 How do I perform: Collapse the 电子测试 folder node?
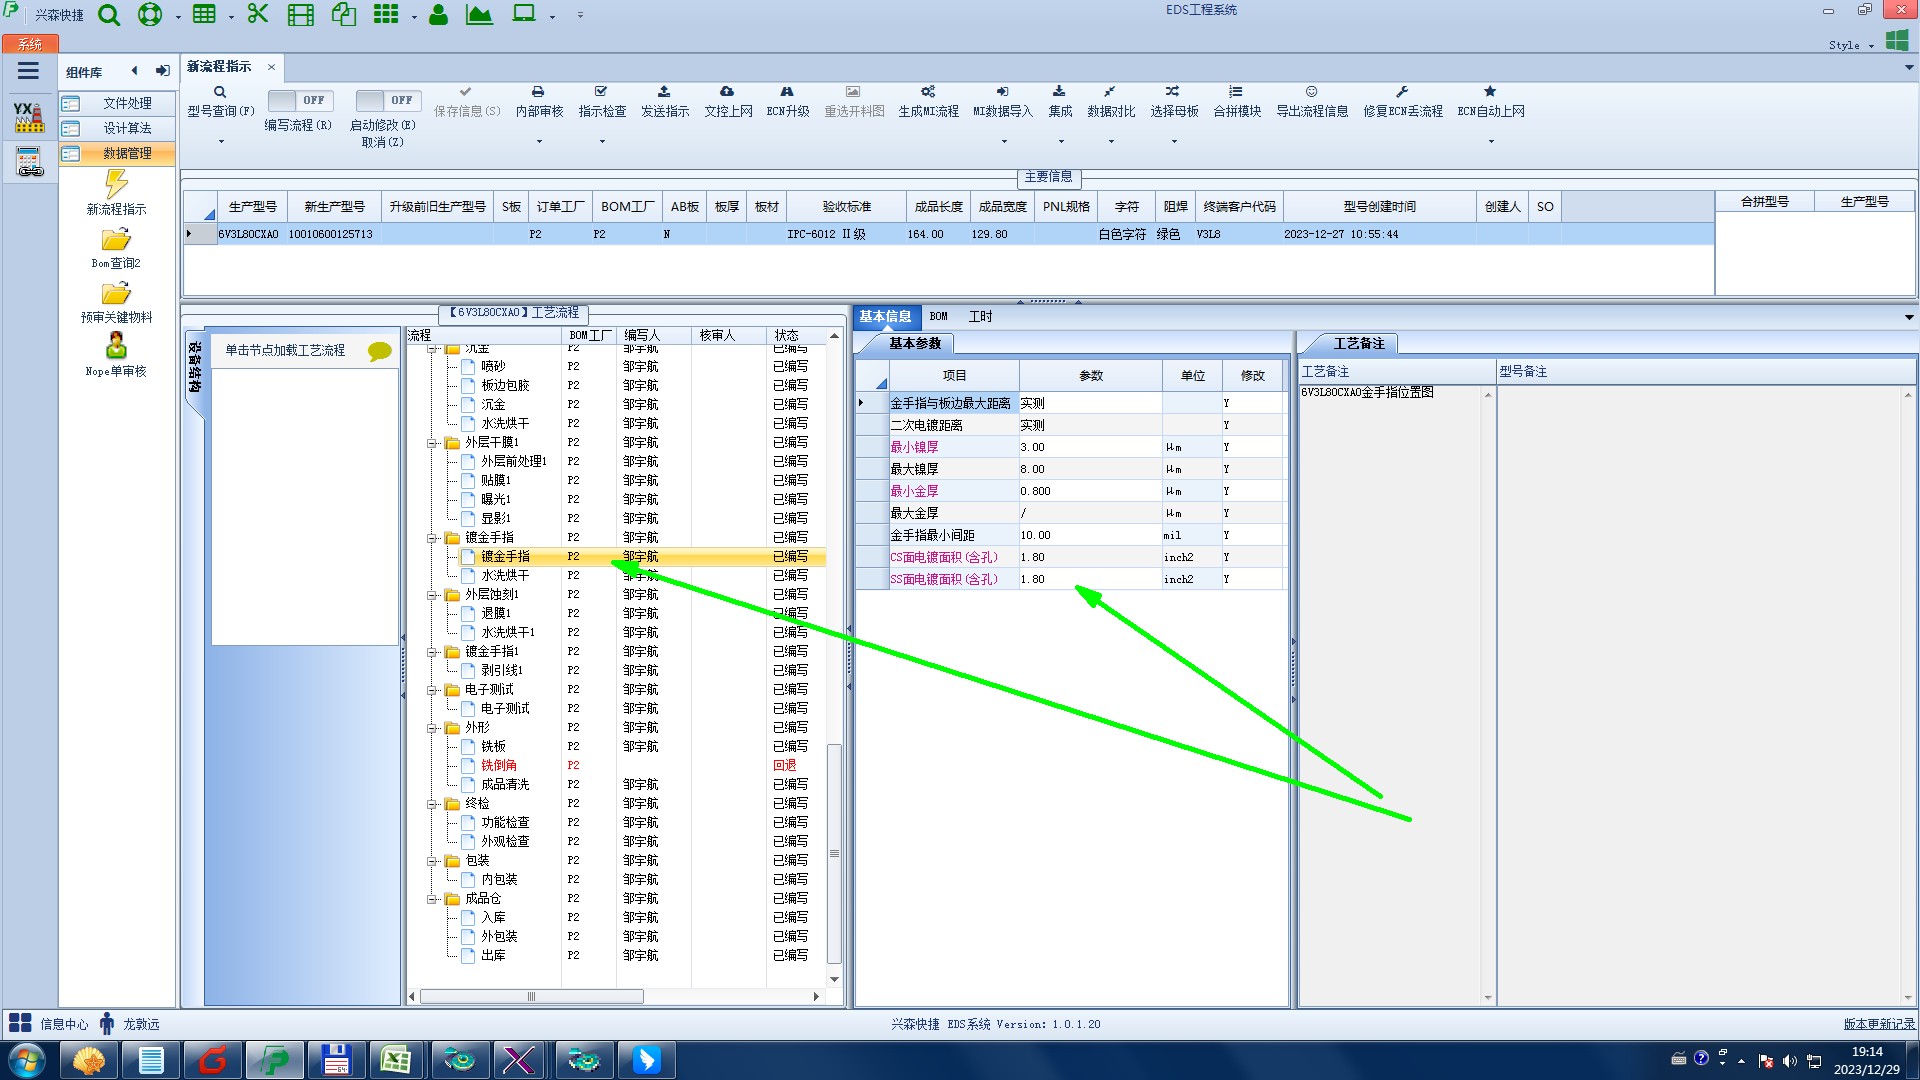433,690
